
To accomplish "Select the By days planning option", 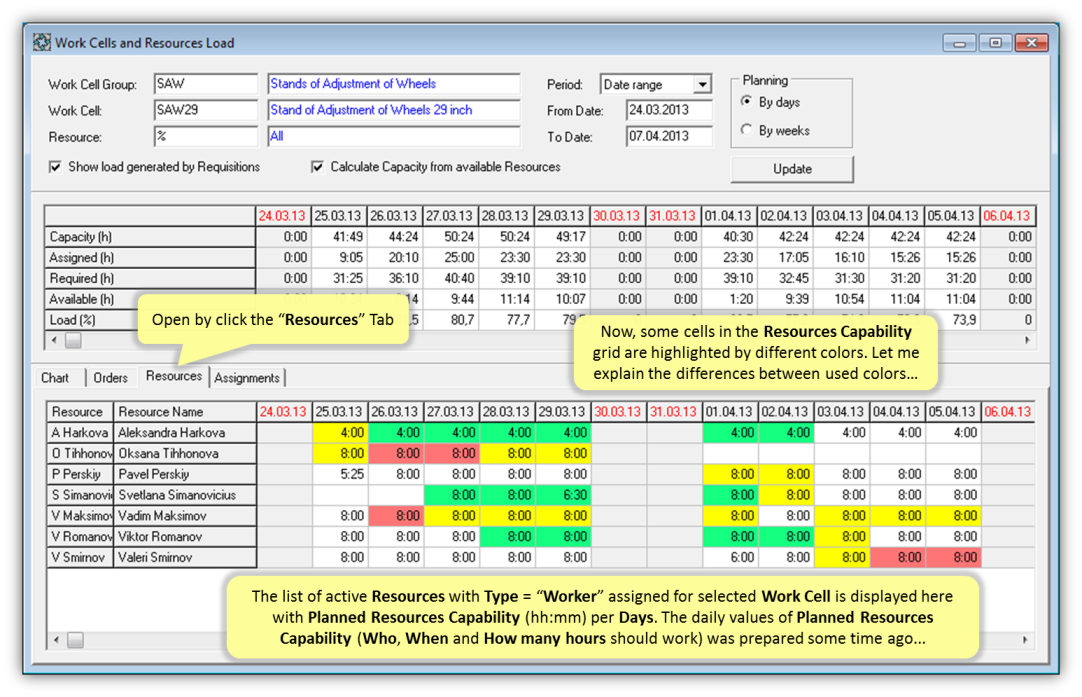I will (746, 101).
